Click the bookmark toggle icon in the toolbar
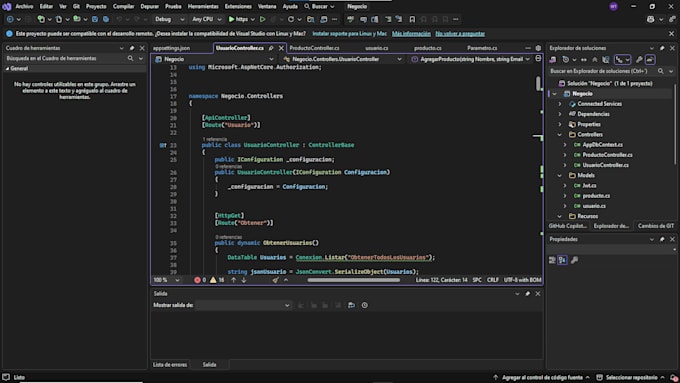 pos(412,19)
